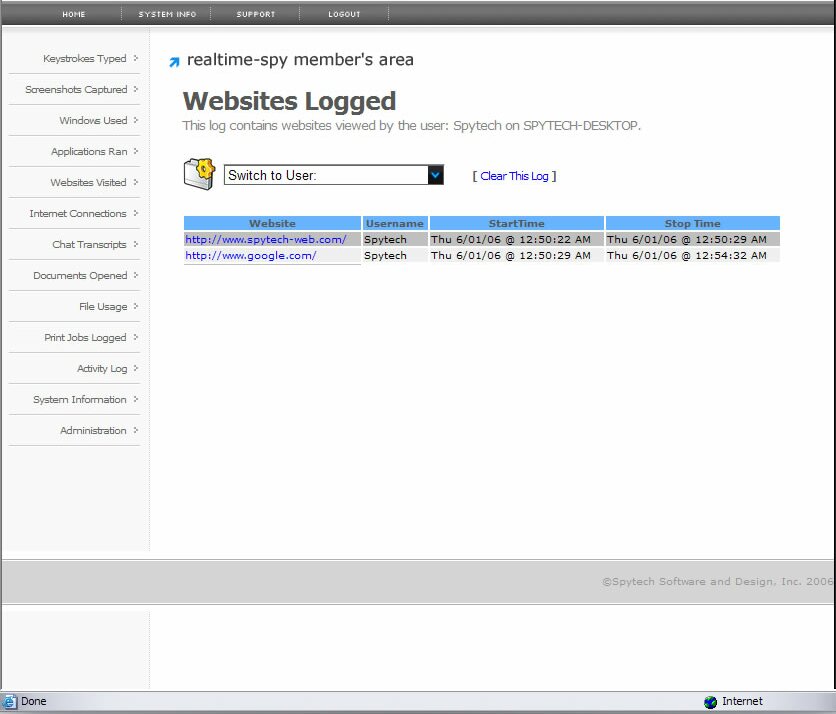Expand the Screenshots Captured sidebar arrow
Screen dimensions: 836x714
(x=135, y=89)
